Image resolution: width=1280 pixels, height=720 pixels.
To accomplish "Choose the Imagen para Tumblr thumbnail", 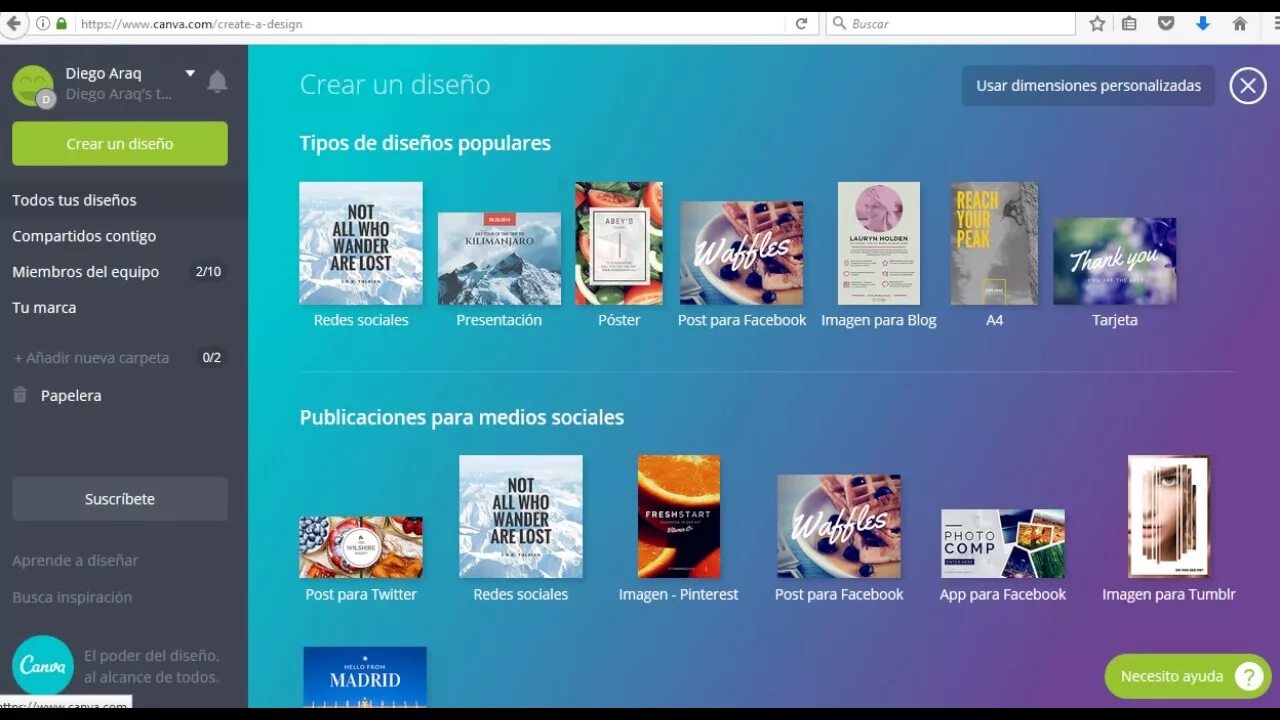I will click(x=1169, y=517).
